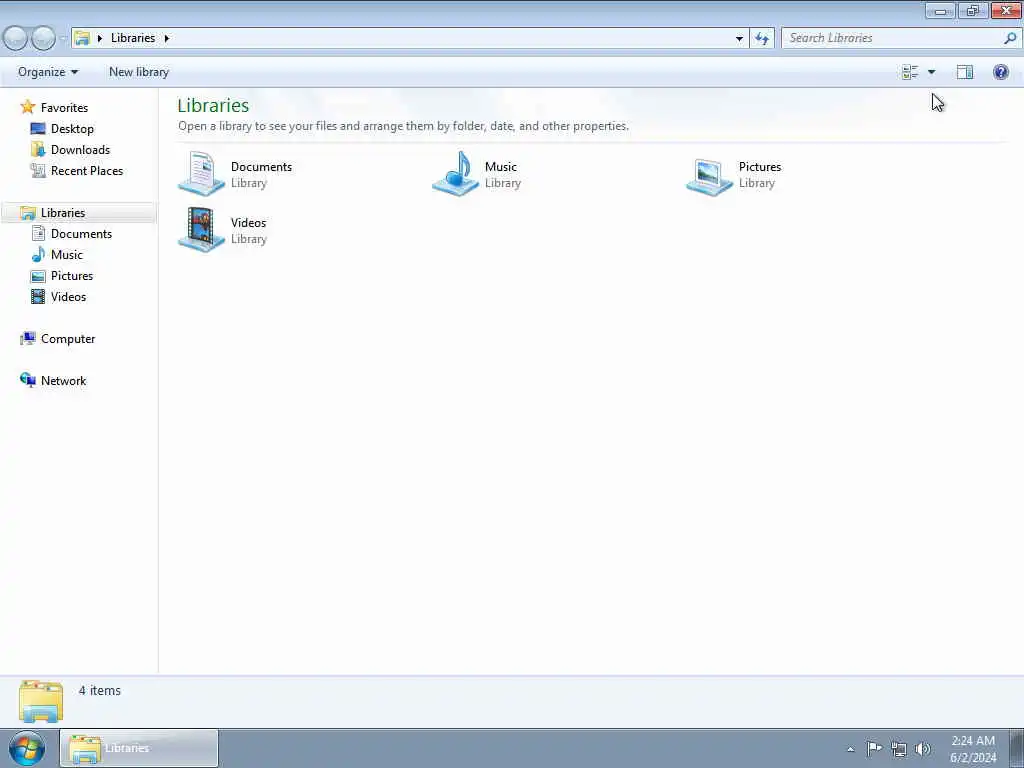Expand the arrow after Libraries in address bar
The height and width of the screenshot is (768, 1024).
[167, 38]
